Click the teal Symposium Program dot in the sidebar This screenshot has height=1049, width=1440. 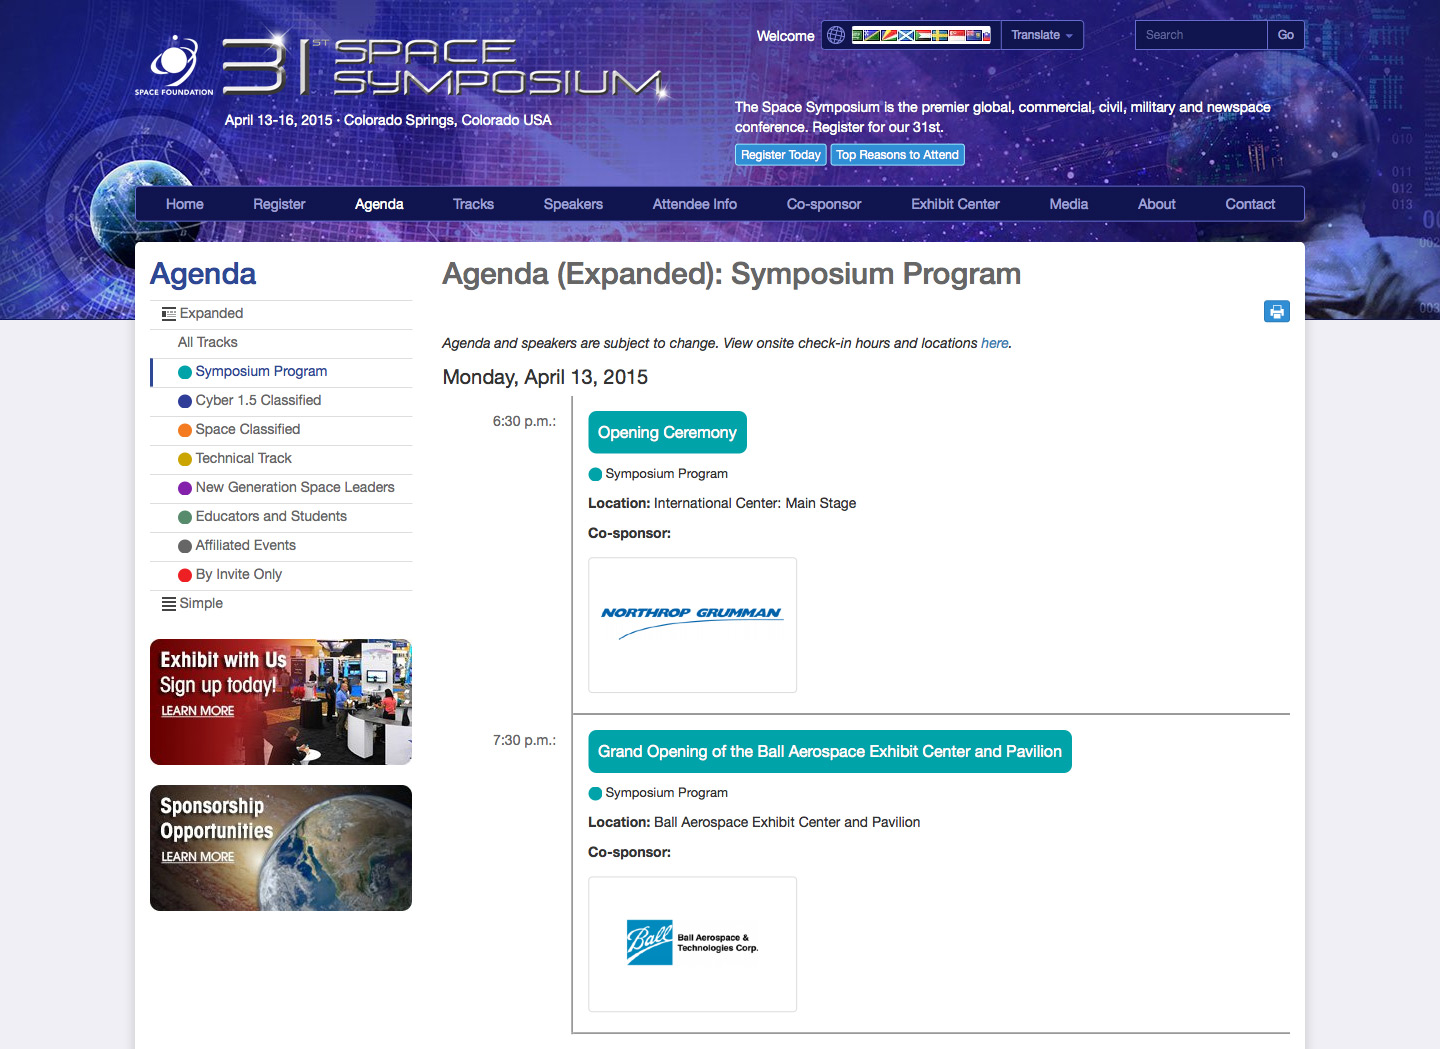[185, 372]
